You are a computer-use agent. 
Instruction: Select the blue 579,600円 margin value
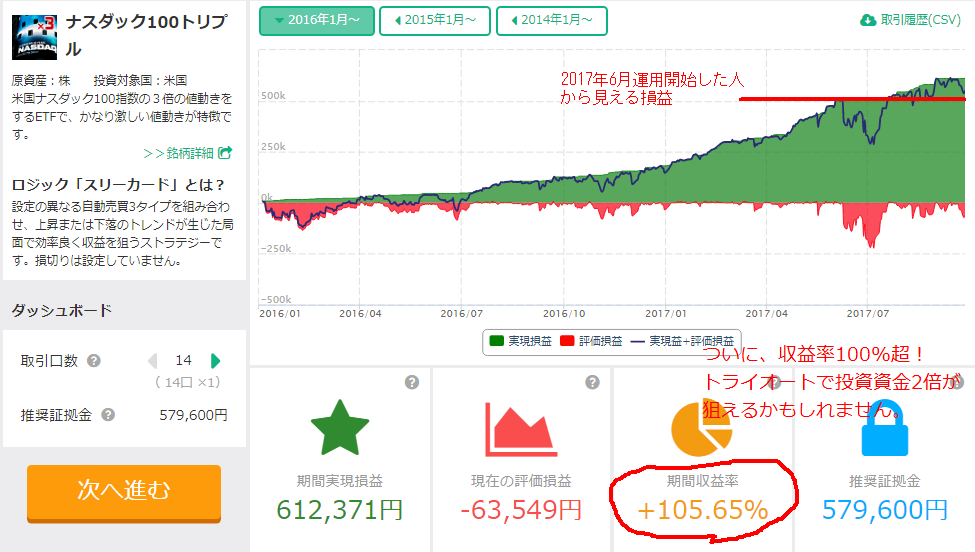[x=885, y=510]
